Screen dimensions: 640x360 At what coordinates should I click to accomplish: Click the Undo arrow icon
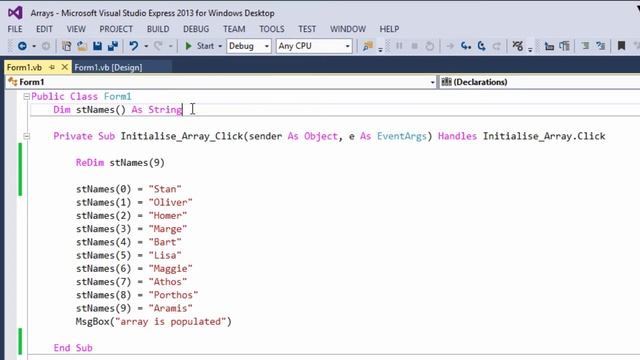click(133, 46)
